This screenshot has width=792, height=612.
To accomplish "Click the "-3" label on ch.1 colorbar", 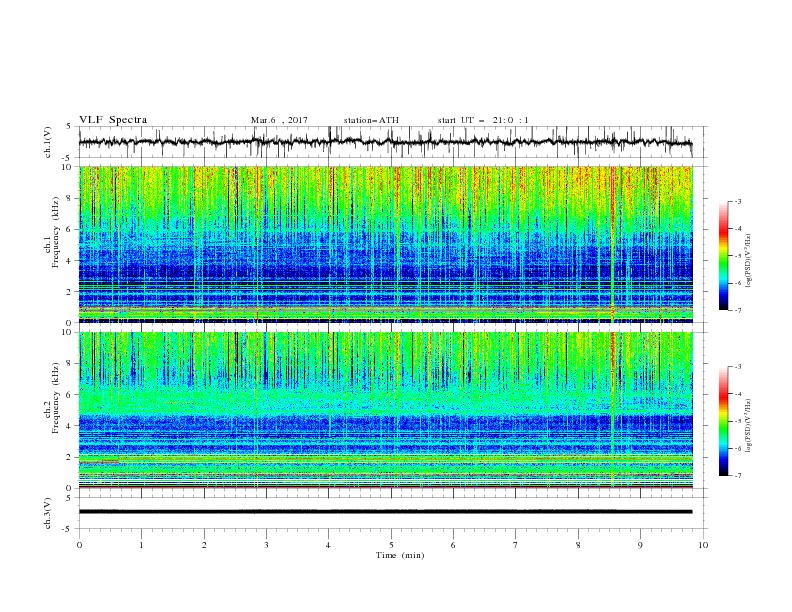I will coord(738,201).
